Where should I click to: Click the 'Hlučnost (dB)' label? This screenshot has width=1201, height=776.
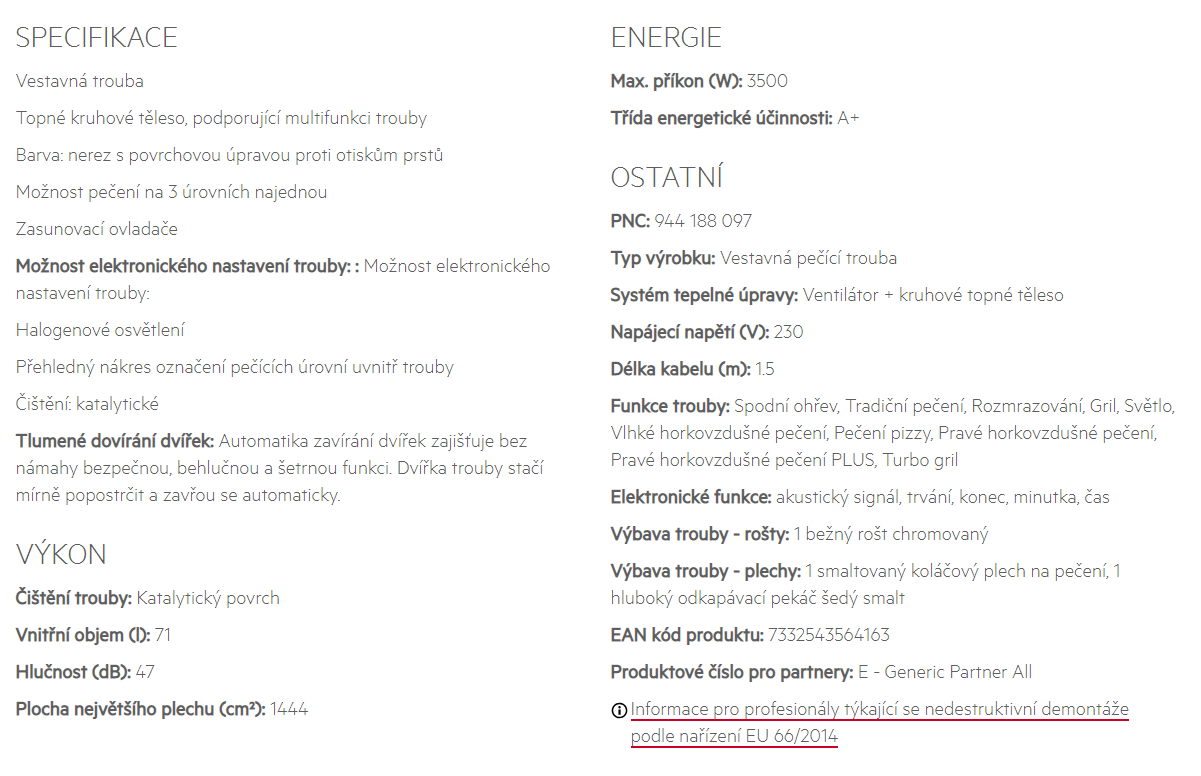point(71,672)
